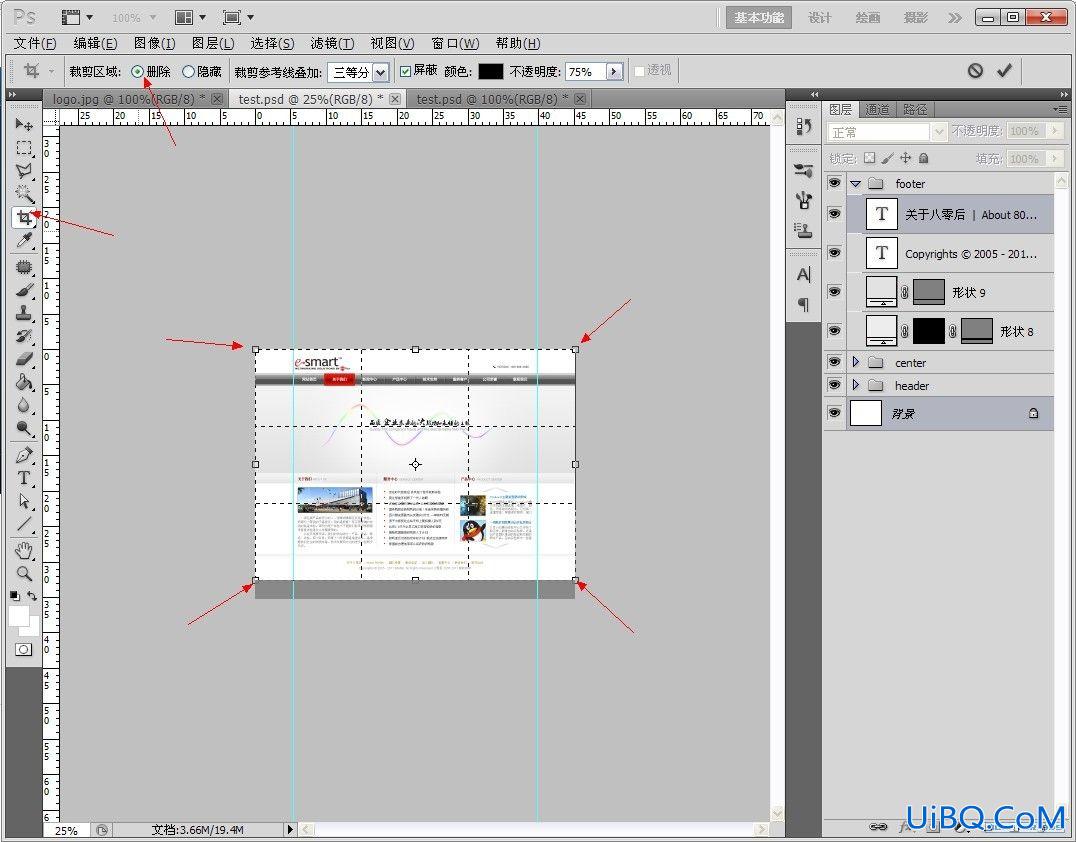The image size is (1076, 842).
Task: Select the Eraser tool
Action: point(24,359)
